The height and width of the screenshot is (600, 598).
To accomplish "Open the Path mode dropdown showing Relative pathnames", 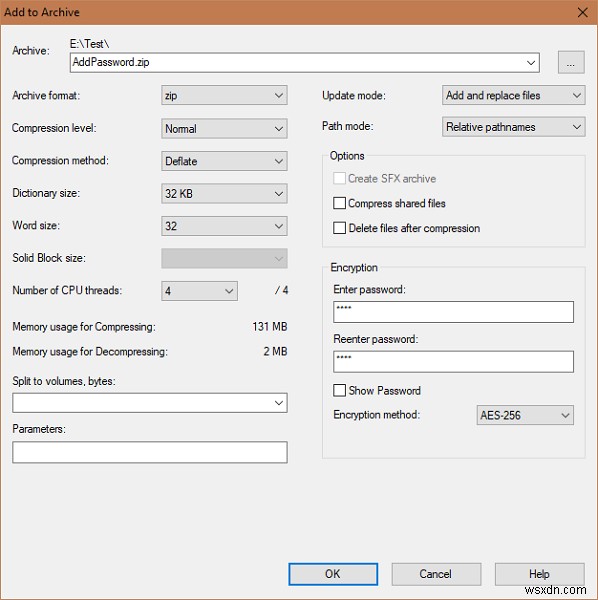I will pyautogui.click(x=513, y=127).
